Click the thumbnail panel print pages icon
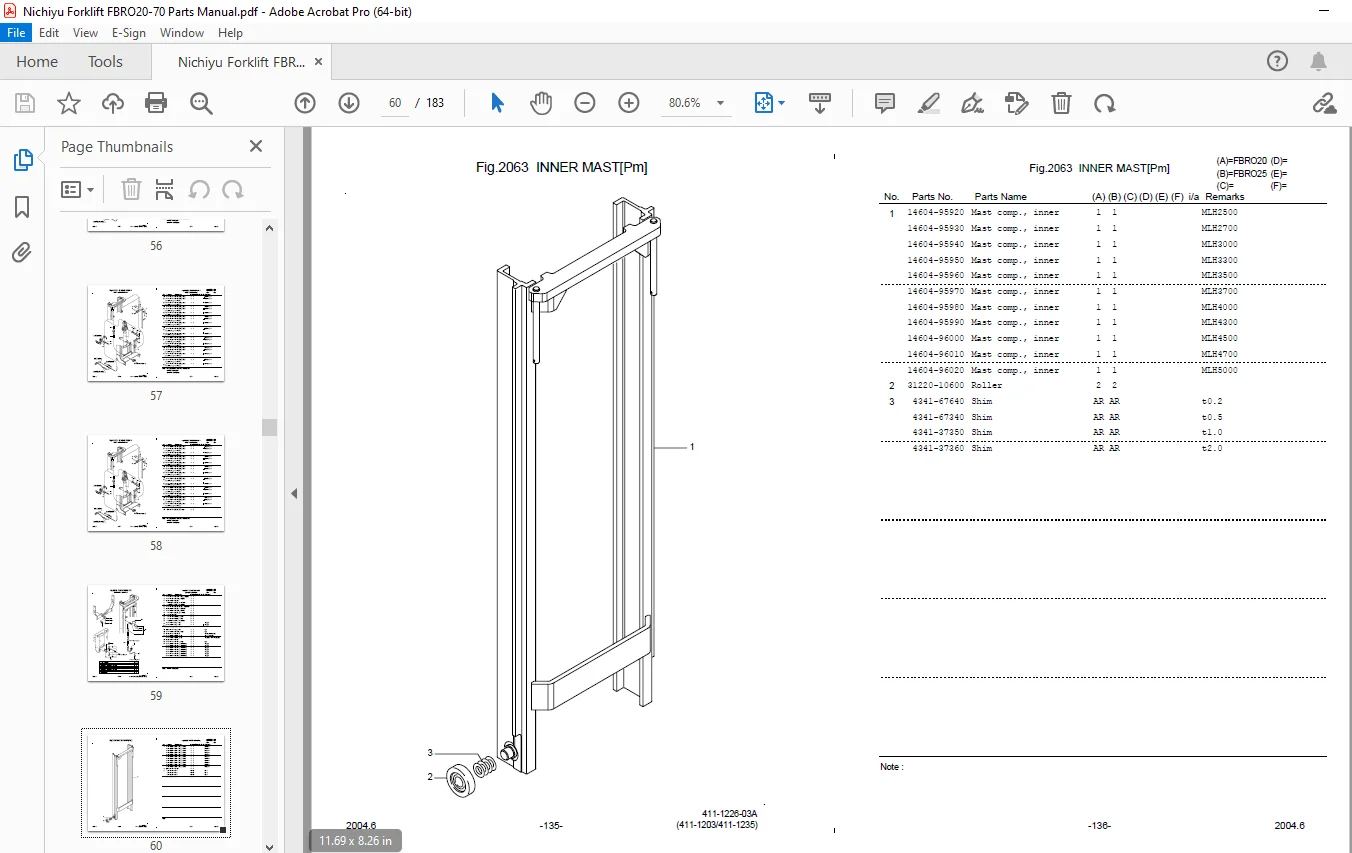1352x853 pixels. [x=165, y=189]
